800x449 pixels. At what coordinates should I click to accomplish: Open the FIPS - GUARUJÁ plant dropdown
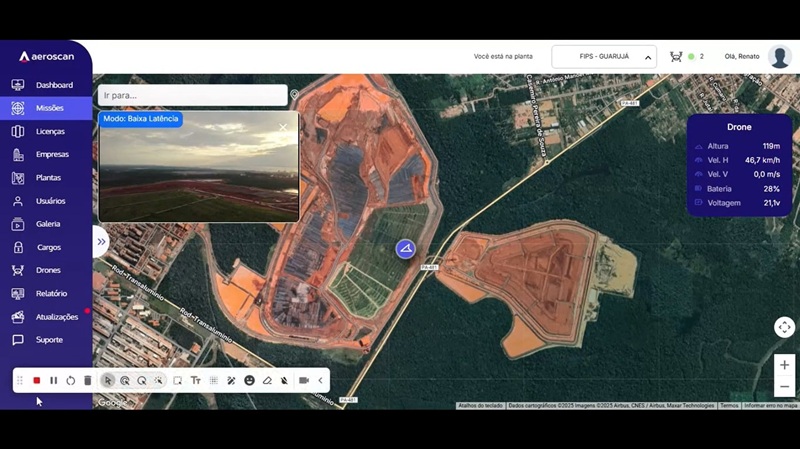tap(604, 57)
